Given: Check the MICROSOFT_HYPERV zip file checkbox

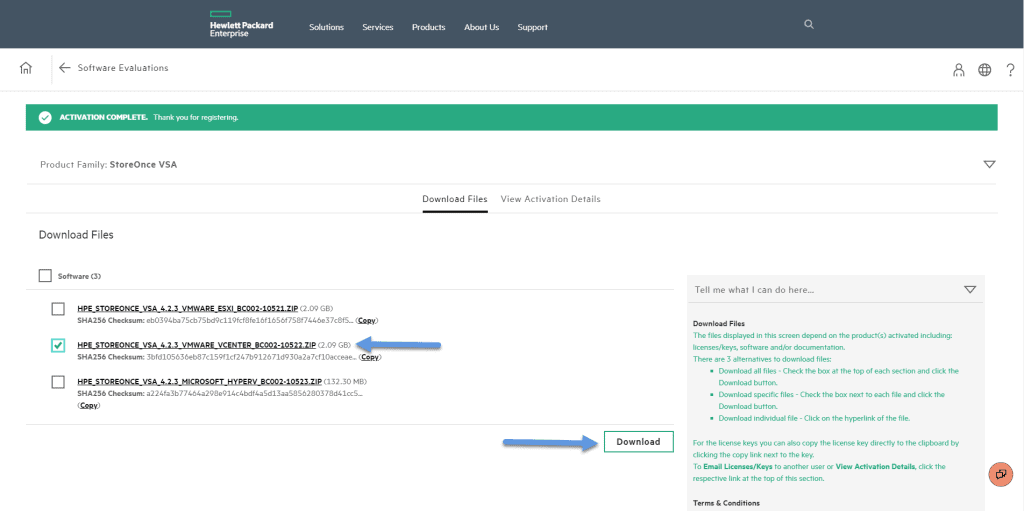Looking at the screenshot, I should (58, 382).
